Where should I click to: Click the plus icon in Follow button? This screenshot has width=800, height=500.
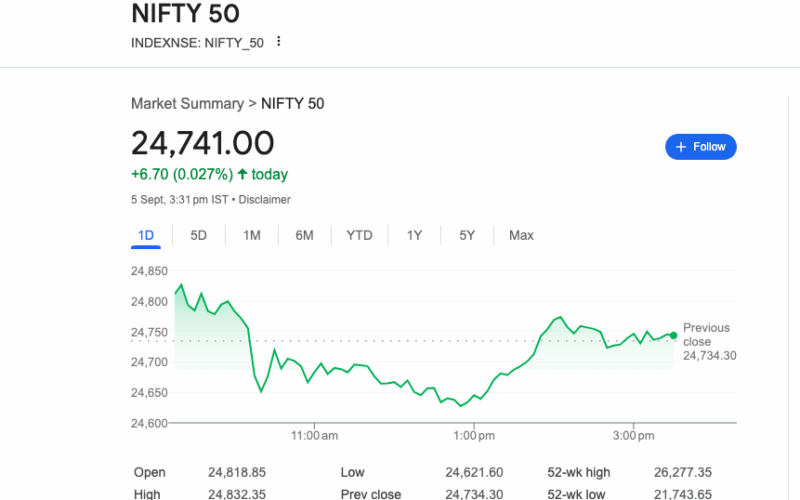tap(681, 147)
